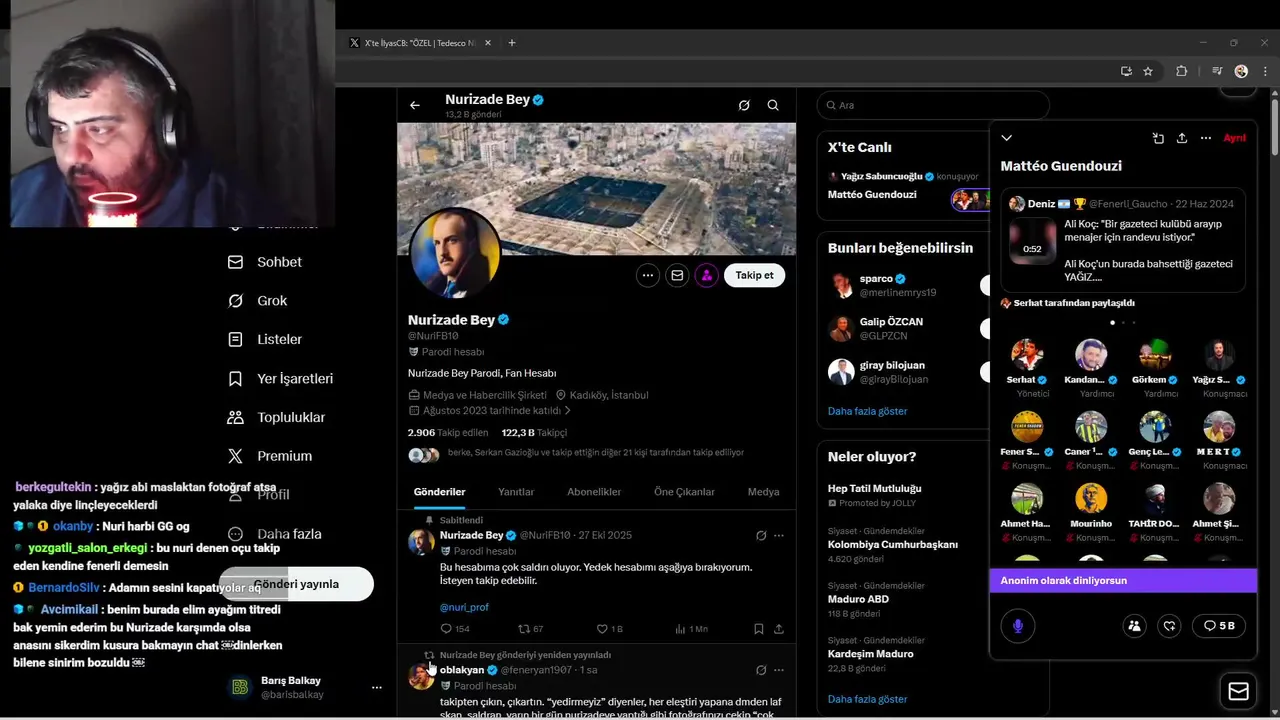Go back using the arrow beside Nurizade Bey

(x=415, y=105)
